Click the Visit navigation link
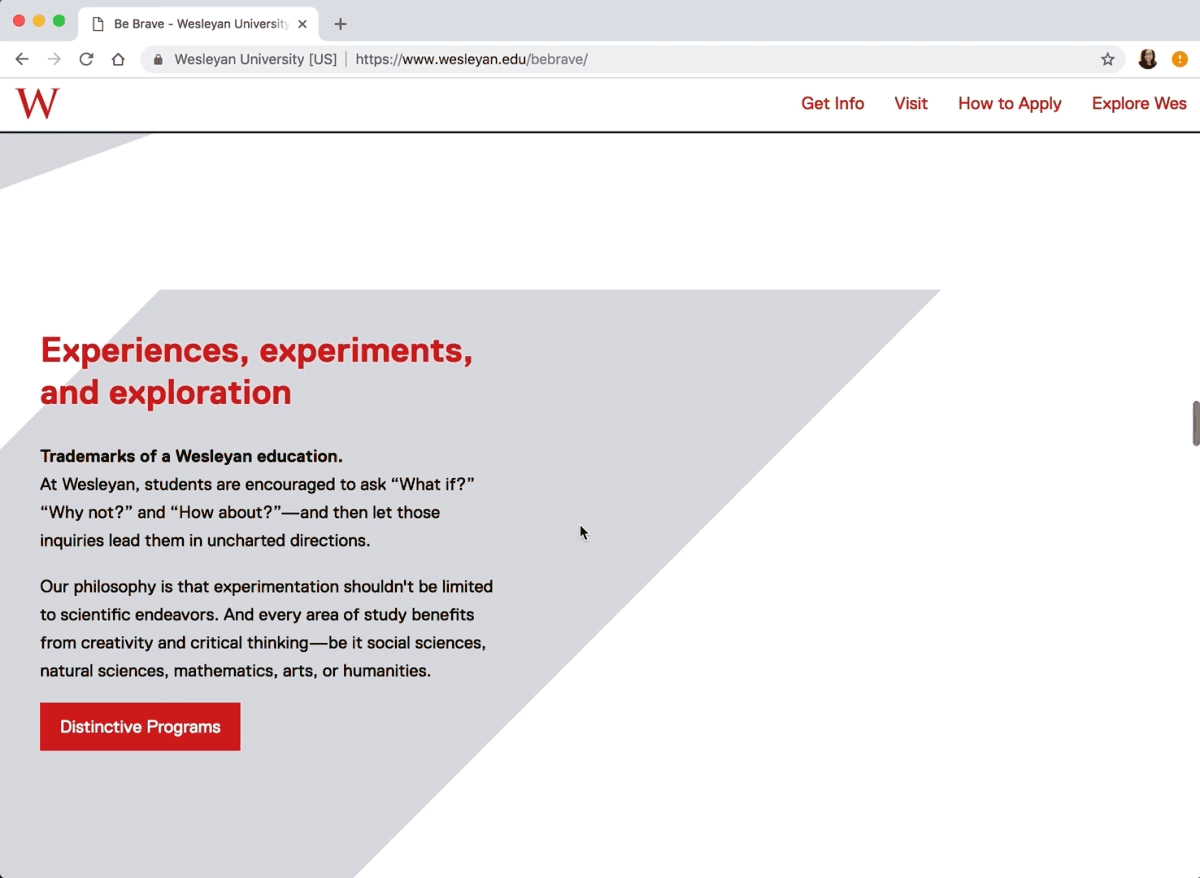This screenshot has height=878, width=1200. pyautogui.click(x=911, y=103)
